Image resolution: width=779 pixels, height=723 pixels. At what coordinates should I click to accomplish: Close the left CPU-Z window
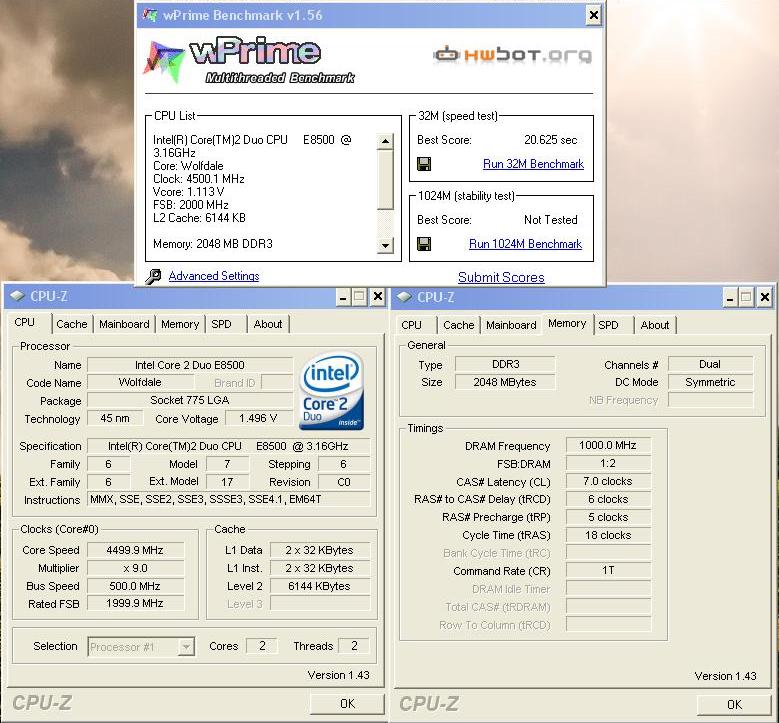coord(378,297)
